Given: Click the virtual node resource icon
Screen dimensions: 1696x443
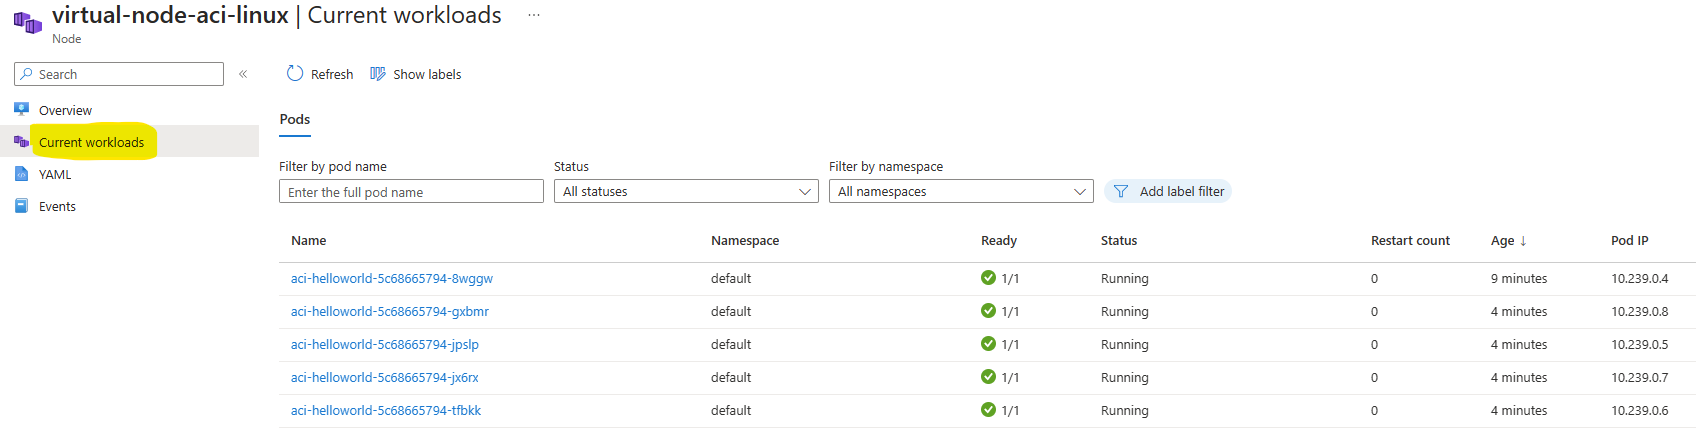Looking at the screenshot, I should click(x=27, y=22).
